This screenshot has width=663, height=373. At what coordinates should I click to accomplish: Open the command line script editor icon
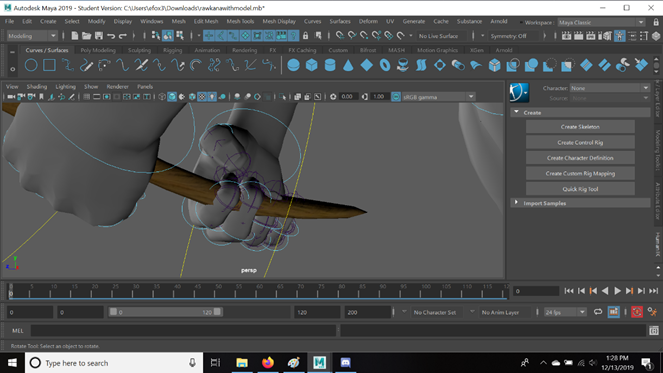click(654, 331)
